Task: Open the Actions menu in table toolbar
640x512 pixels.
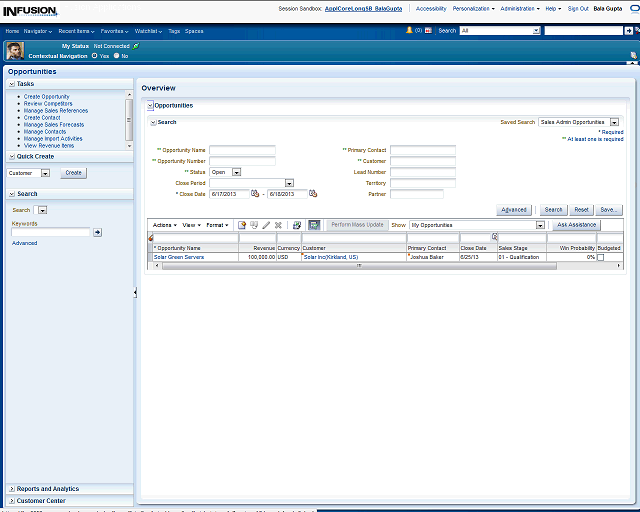Action: click(x=163, y=225)
